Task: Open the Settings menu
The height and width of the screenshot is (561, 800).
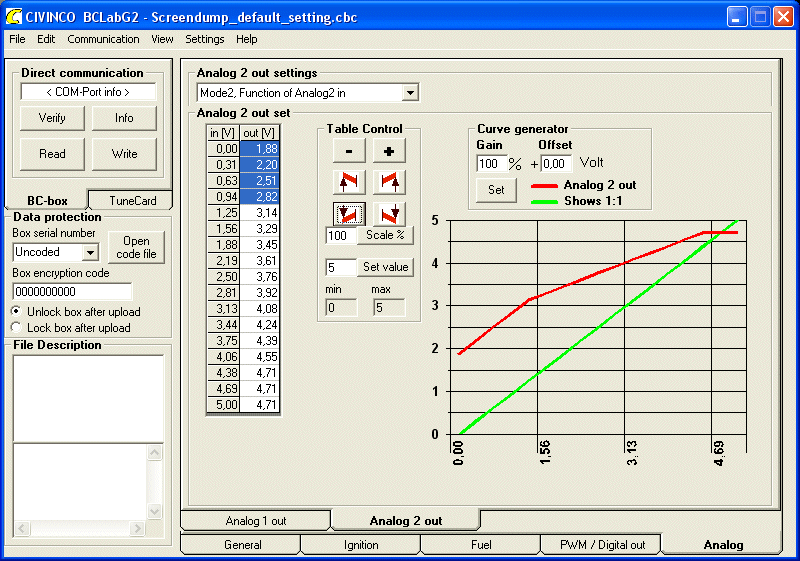Action: (x=205, y=39)
